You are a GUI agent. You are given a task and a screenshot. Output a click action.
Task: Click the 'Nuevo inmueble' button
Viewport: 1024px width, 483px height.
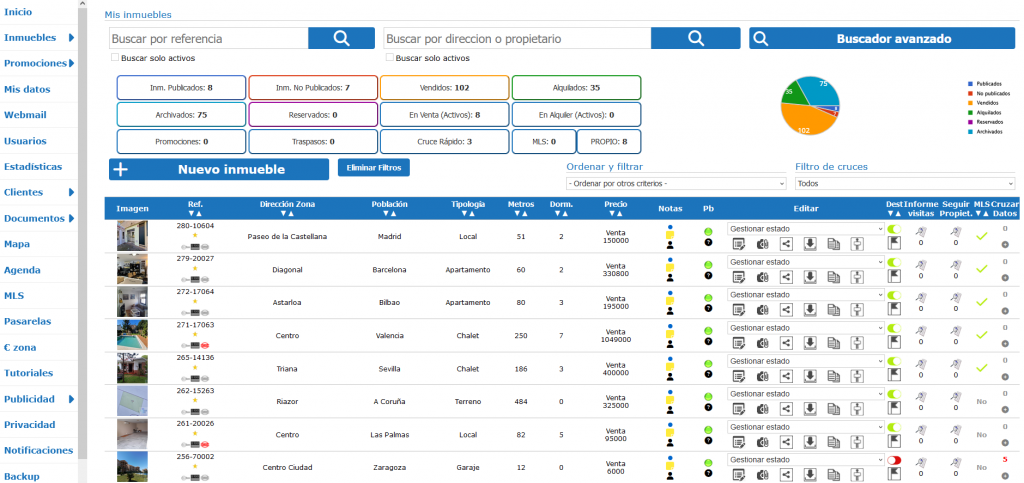218,169
